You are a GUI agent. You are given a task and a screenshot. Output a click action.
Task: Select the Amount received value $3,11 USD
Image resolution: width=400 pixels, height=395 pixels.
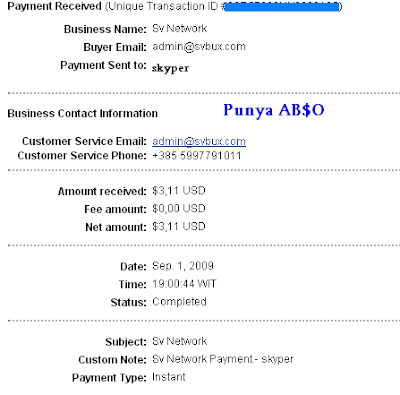coord(179,191)
